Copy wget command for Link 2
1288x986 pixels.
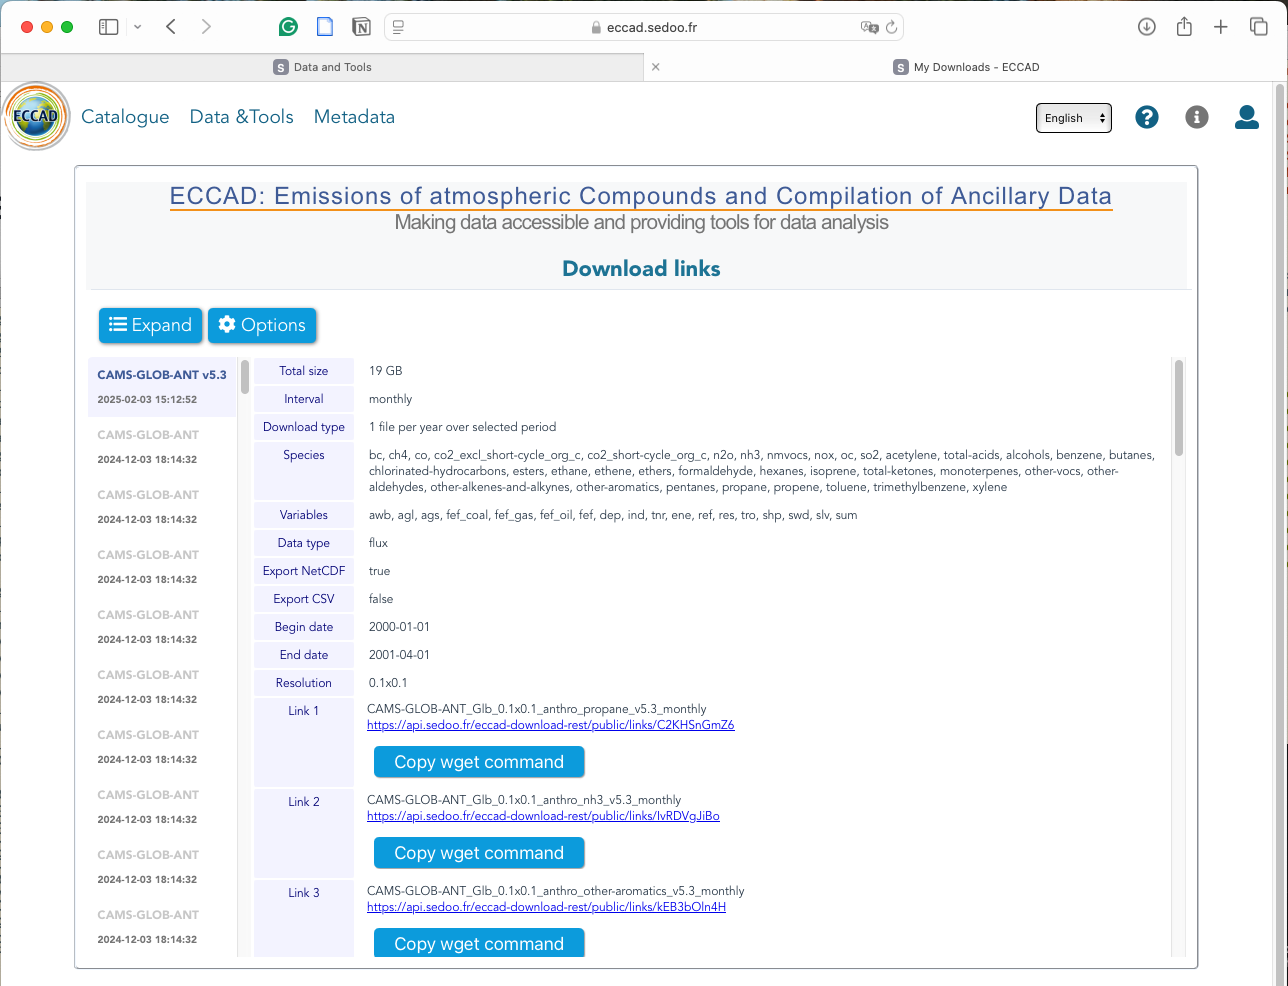479,853
